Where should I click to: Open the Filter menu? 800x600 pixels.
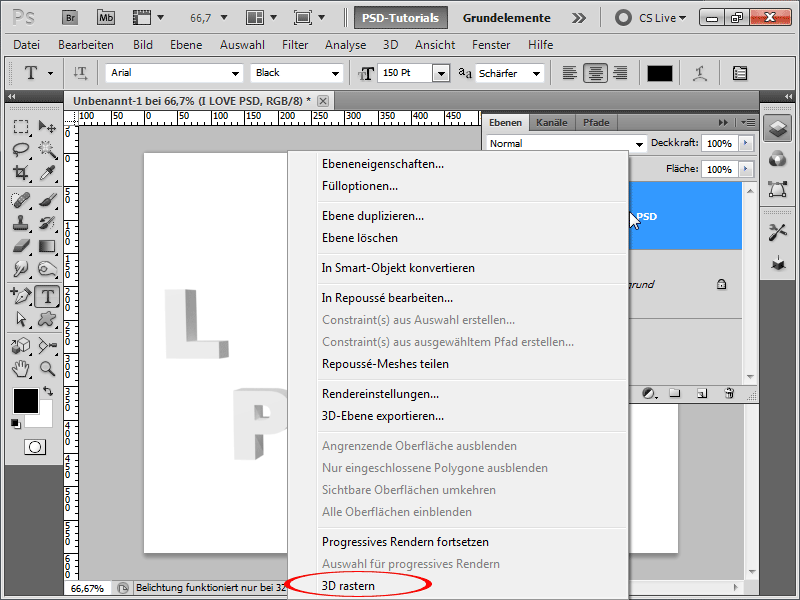[x=295, y=45]
